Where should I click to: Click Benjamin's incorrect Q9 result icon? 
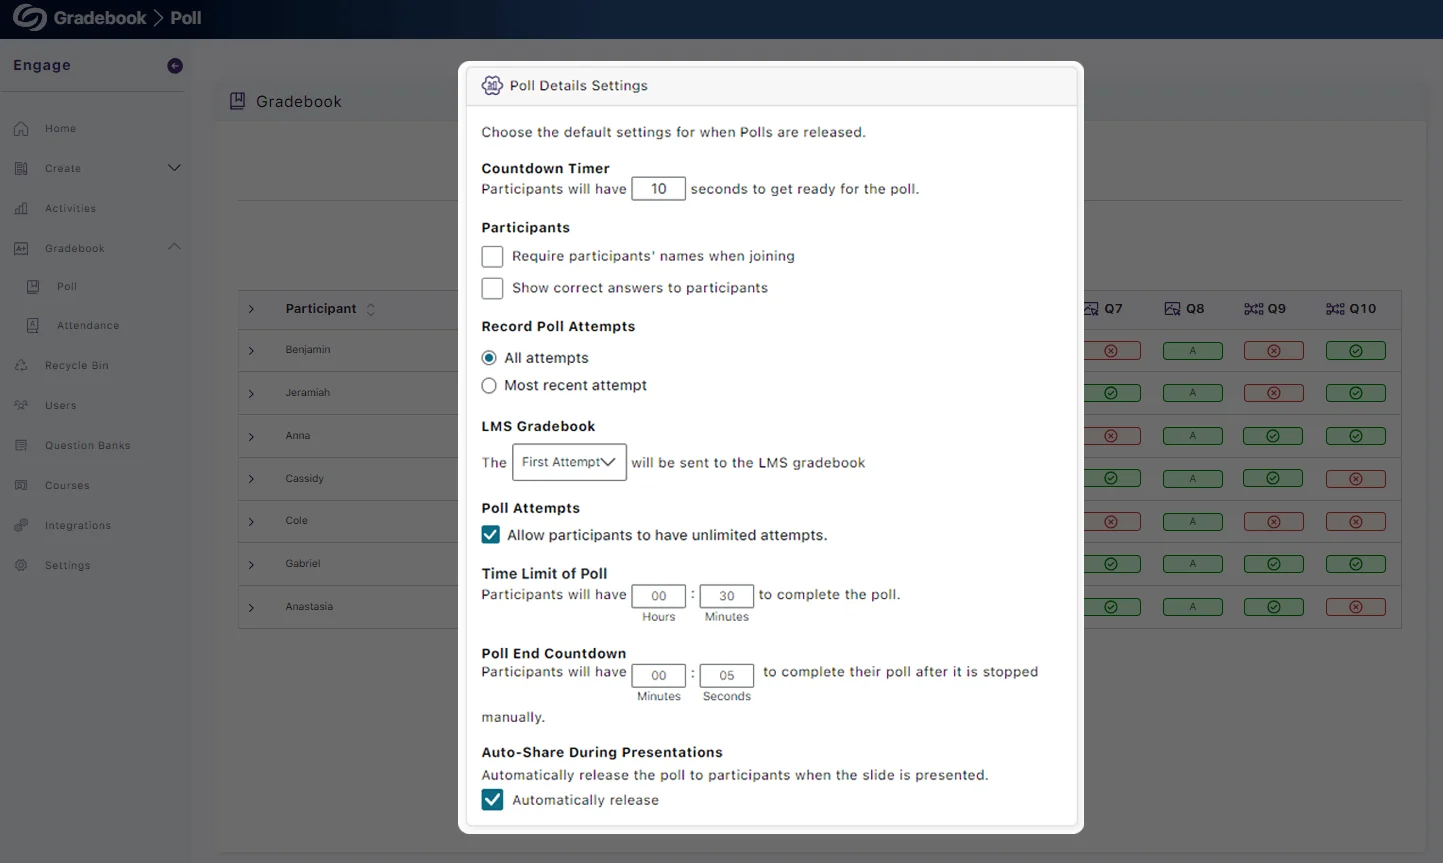1274,351
